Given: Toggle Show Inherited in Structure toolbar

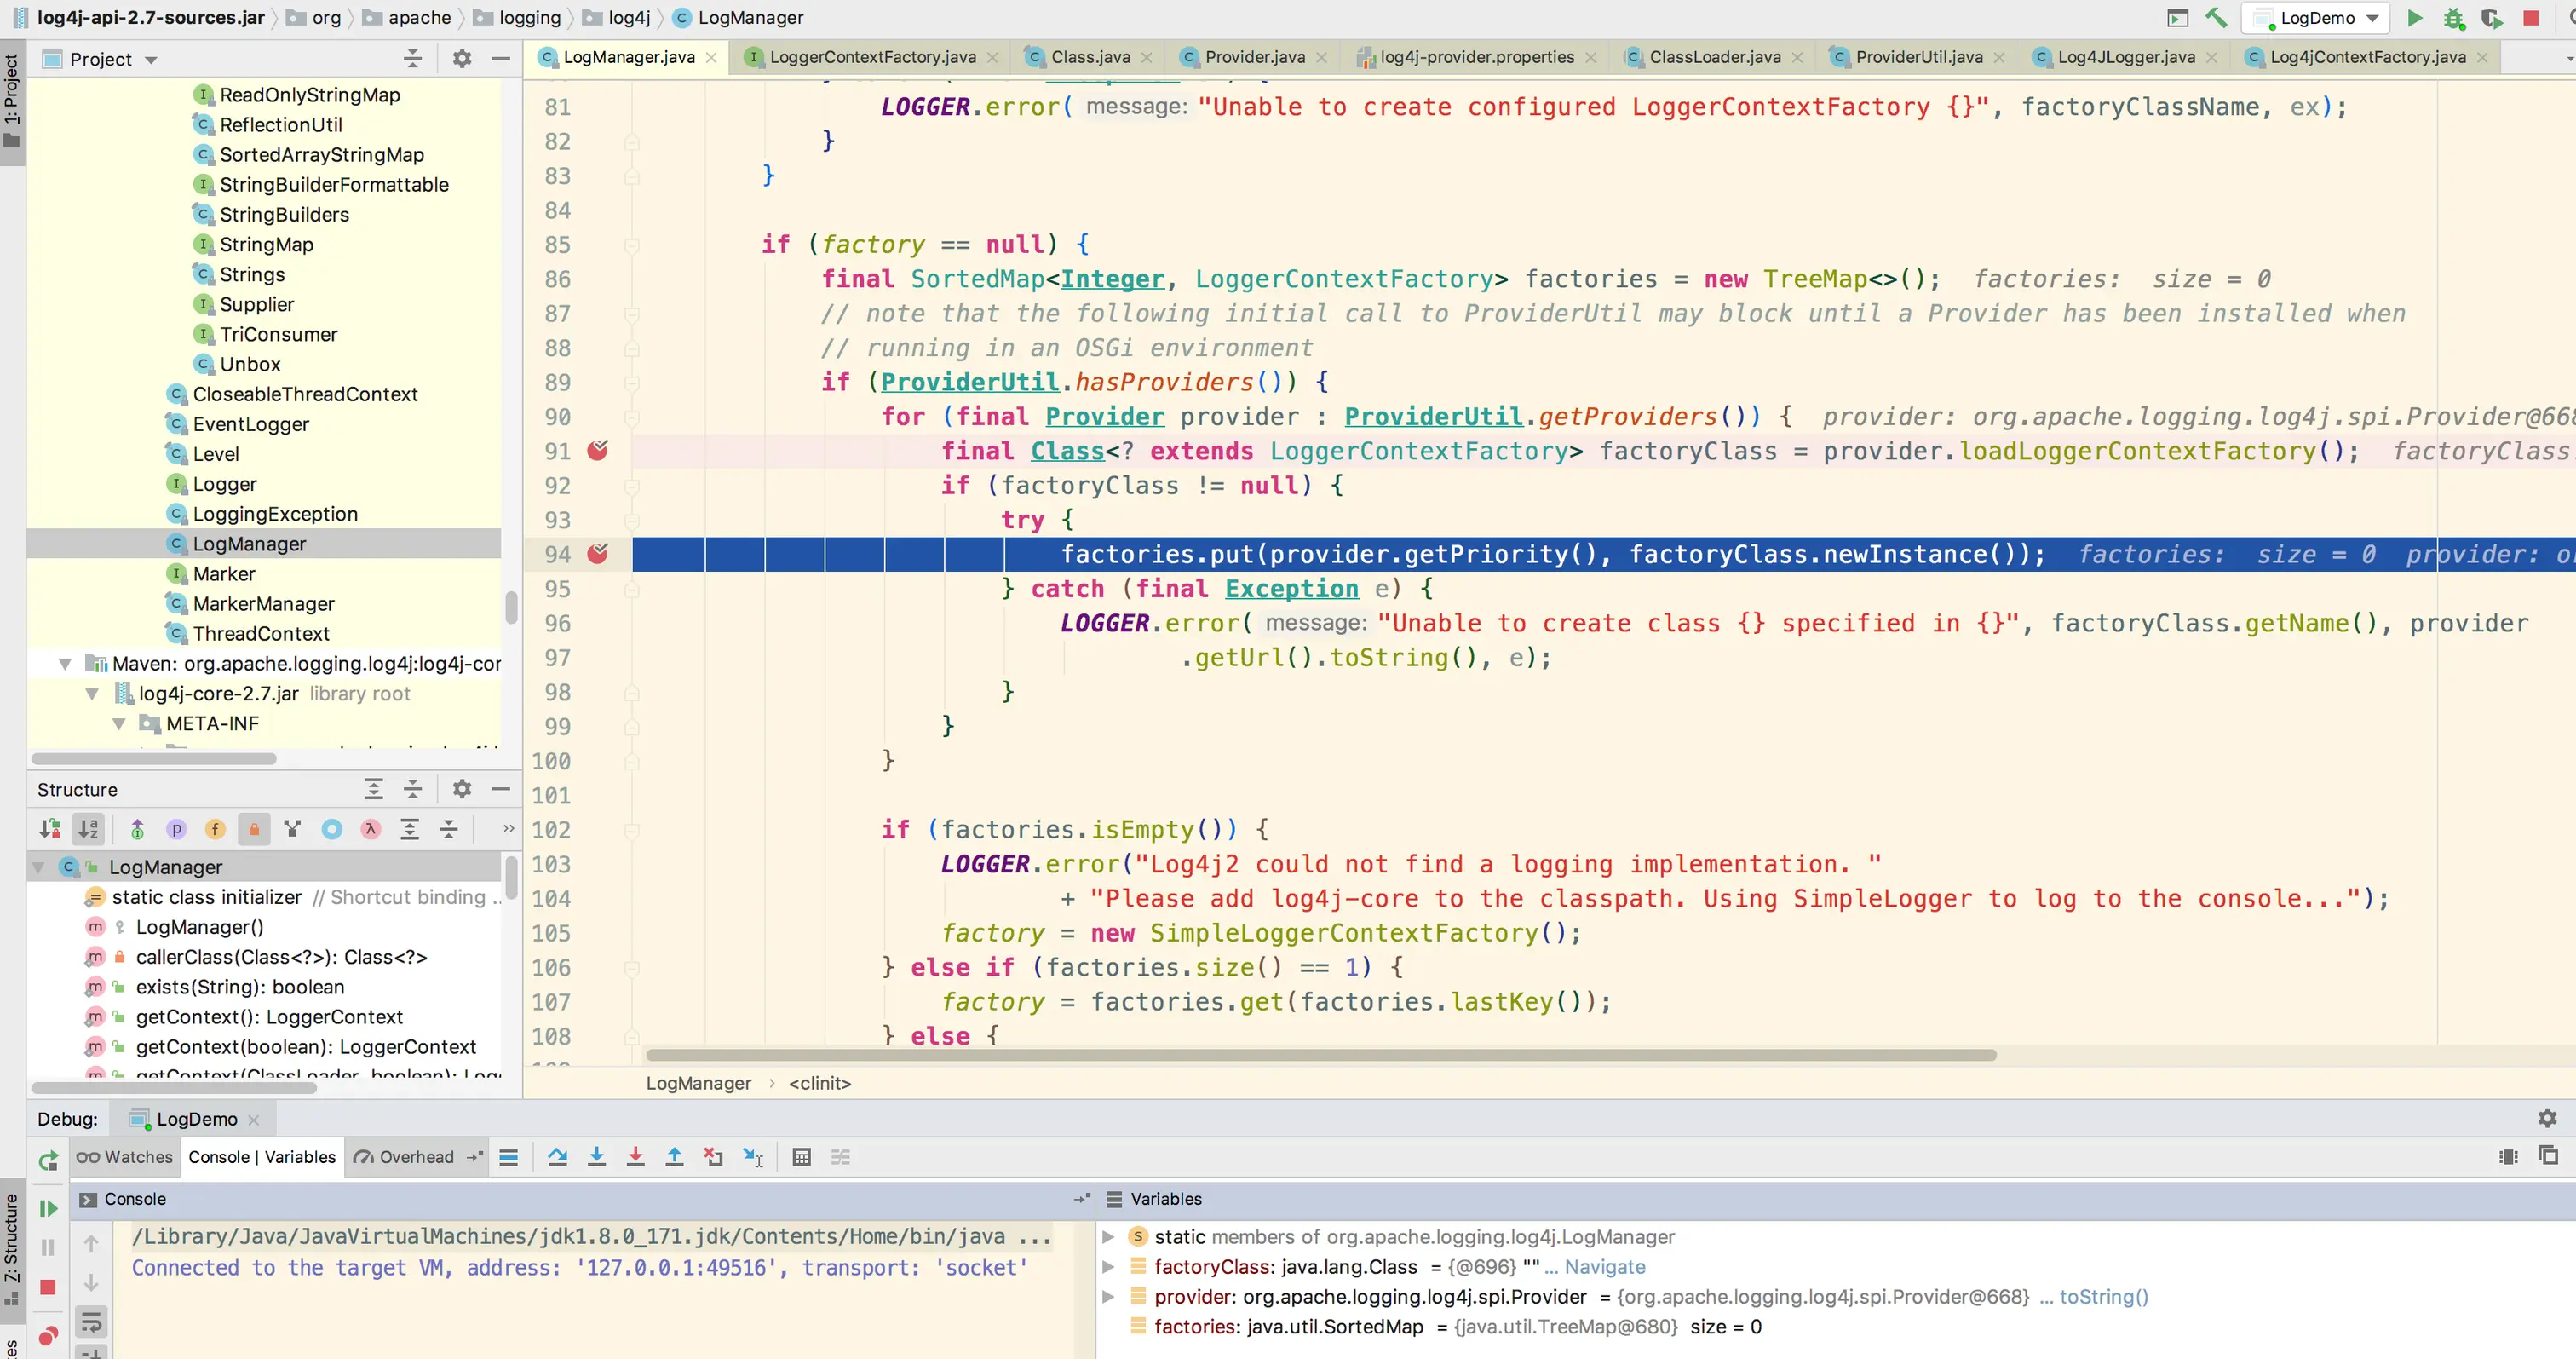Looking at the screenshot, I should [137, 829].
